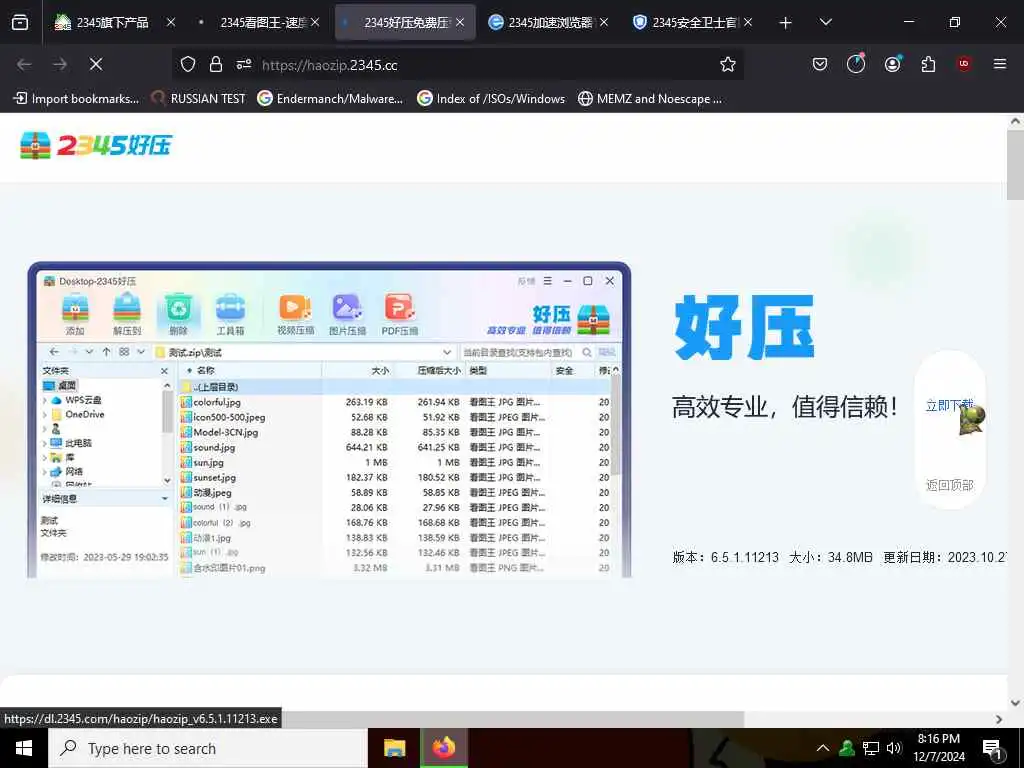
Task: Open RUSSIAN TEST bookmark
Action: pyautogui.click(x=199, y=99)
